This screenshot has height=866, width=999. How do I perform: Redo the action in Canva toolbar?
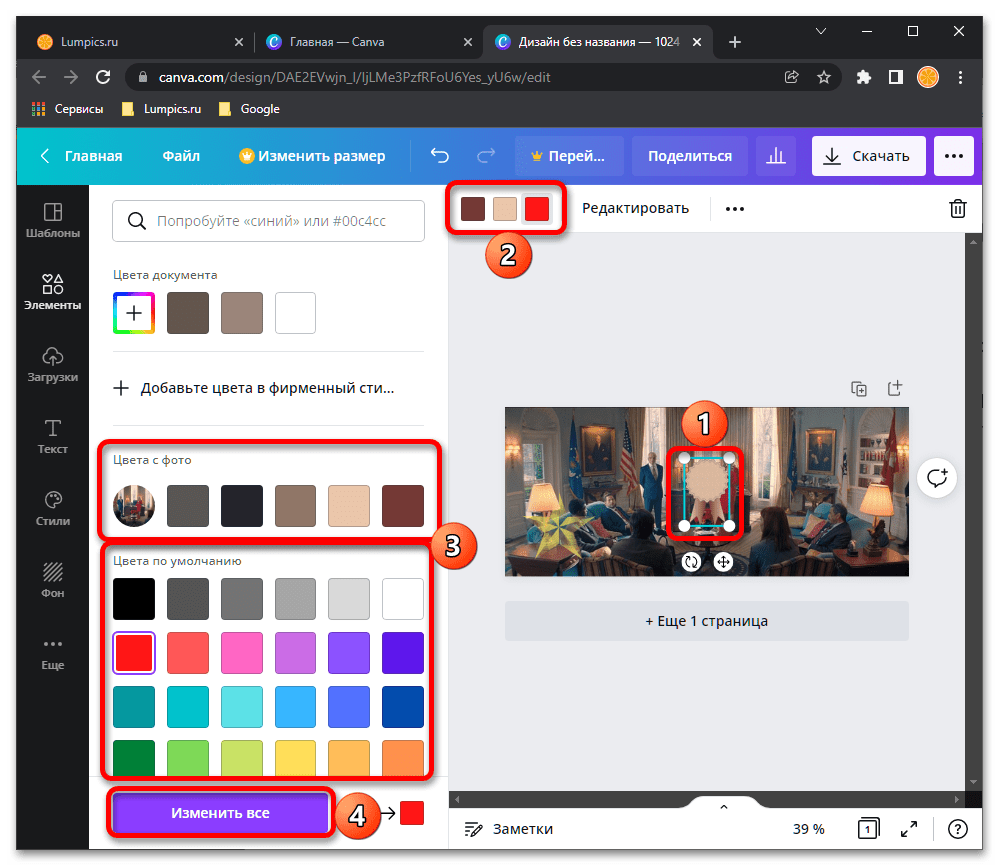click(x=486, y=155)
